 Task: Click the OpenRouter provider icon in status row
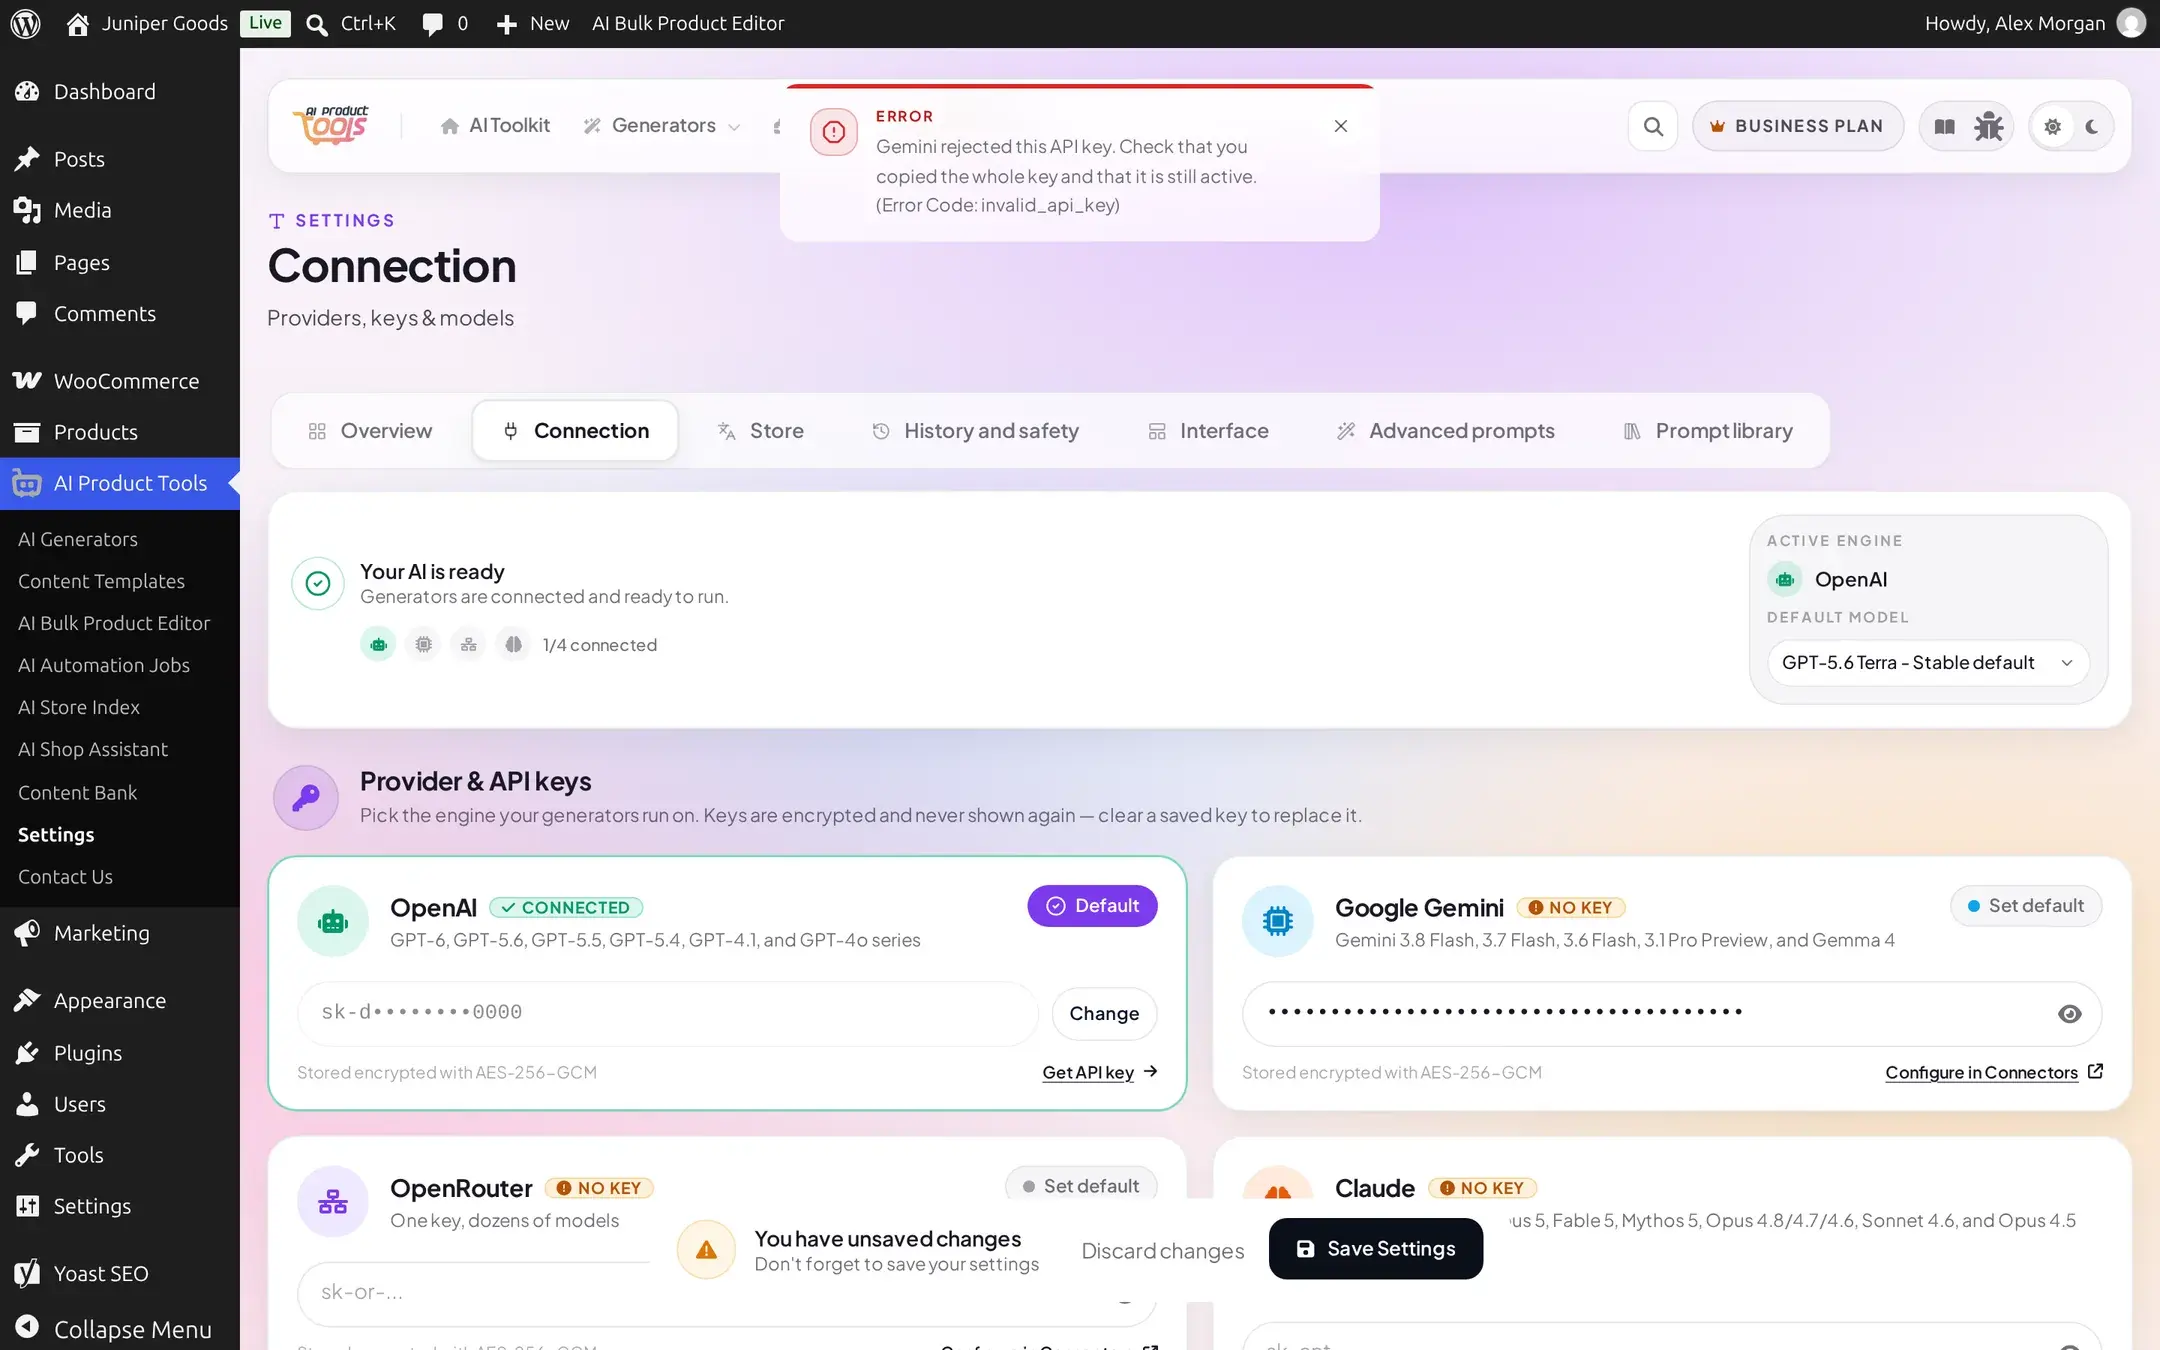pos(469,645)
